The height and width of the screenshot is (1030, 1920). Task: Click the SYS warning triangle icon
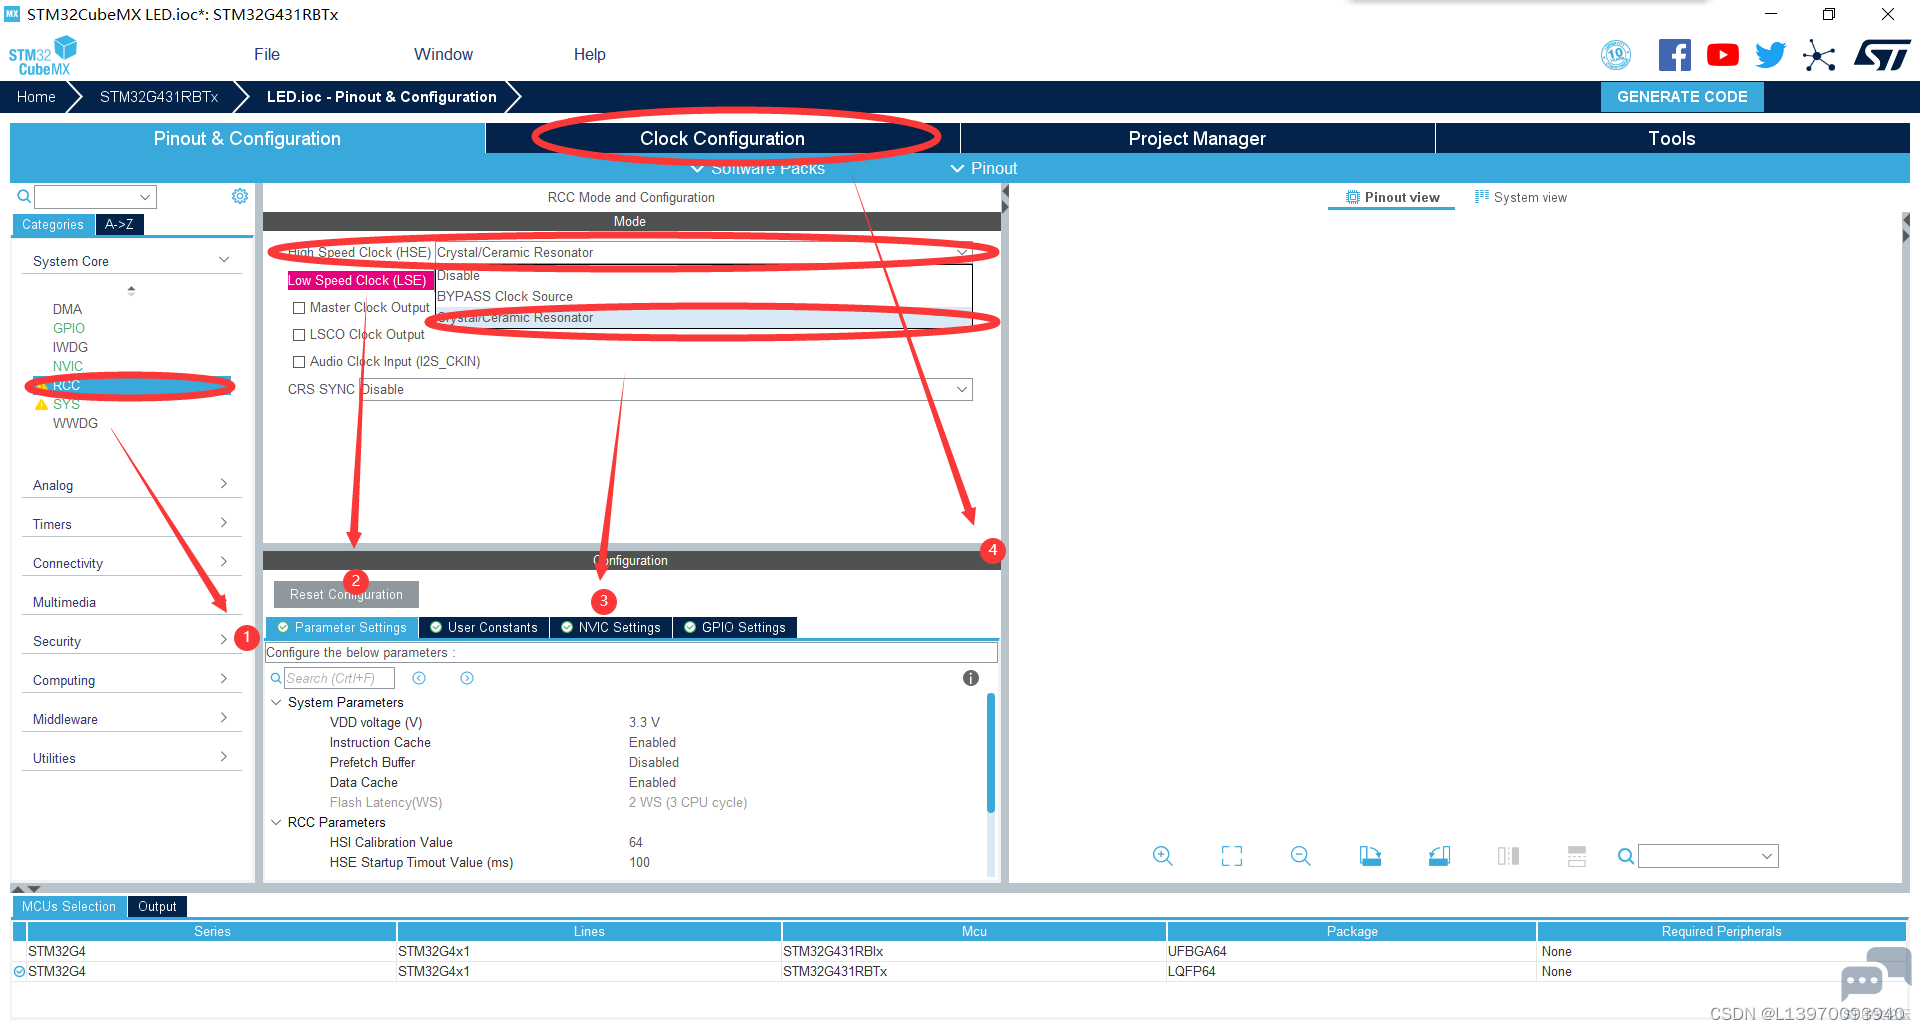(x=41, y=405)
